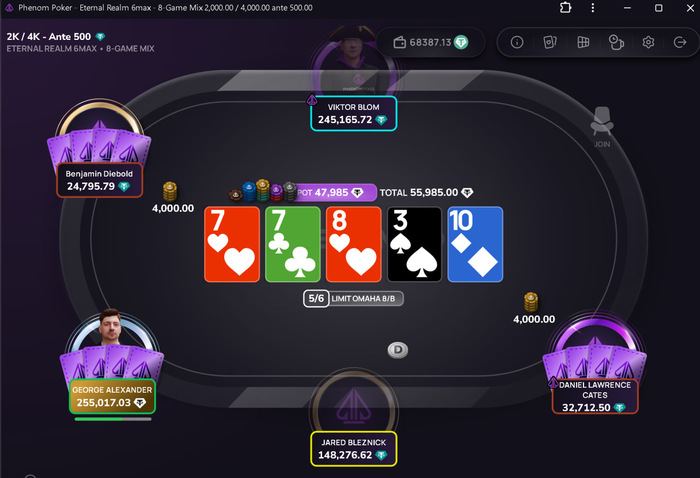Open the wallet balance 68387.13
700x478 pixels.
[x=431, y=42]
